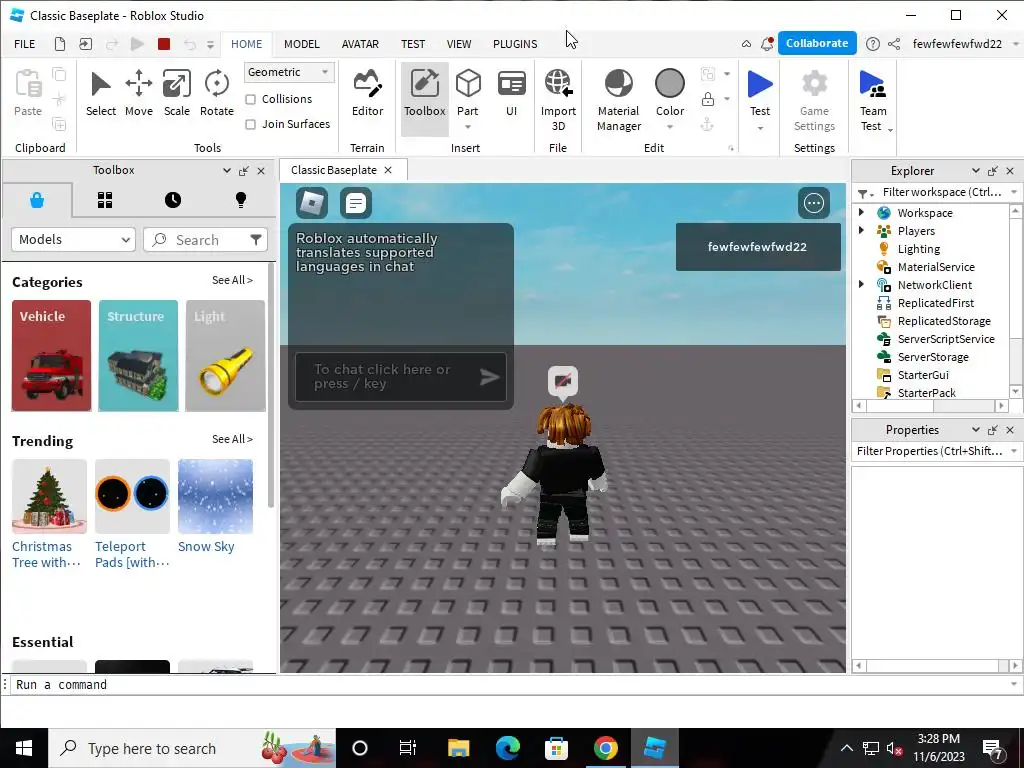Screen dimensions: 1024x768
Task: Select the Structure category thumbnail
Action: coord(138,356)
